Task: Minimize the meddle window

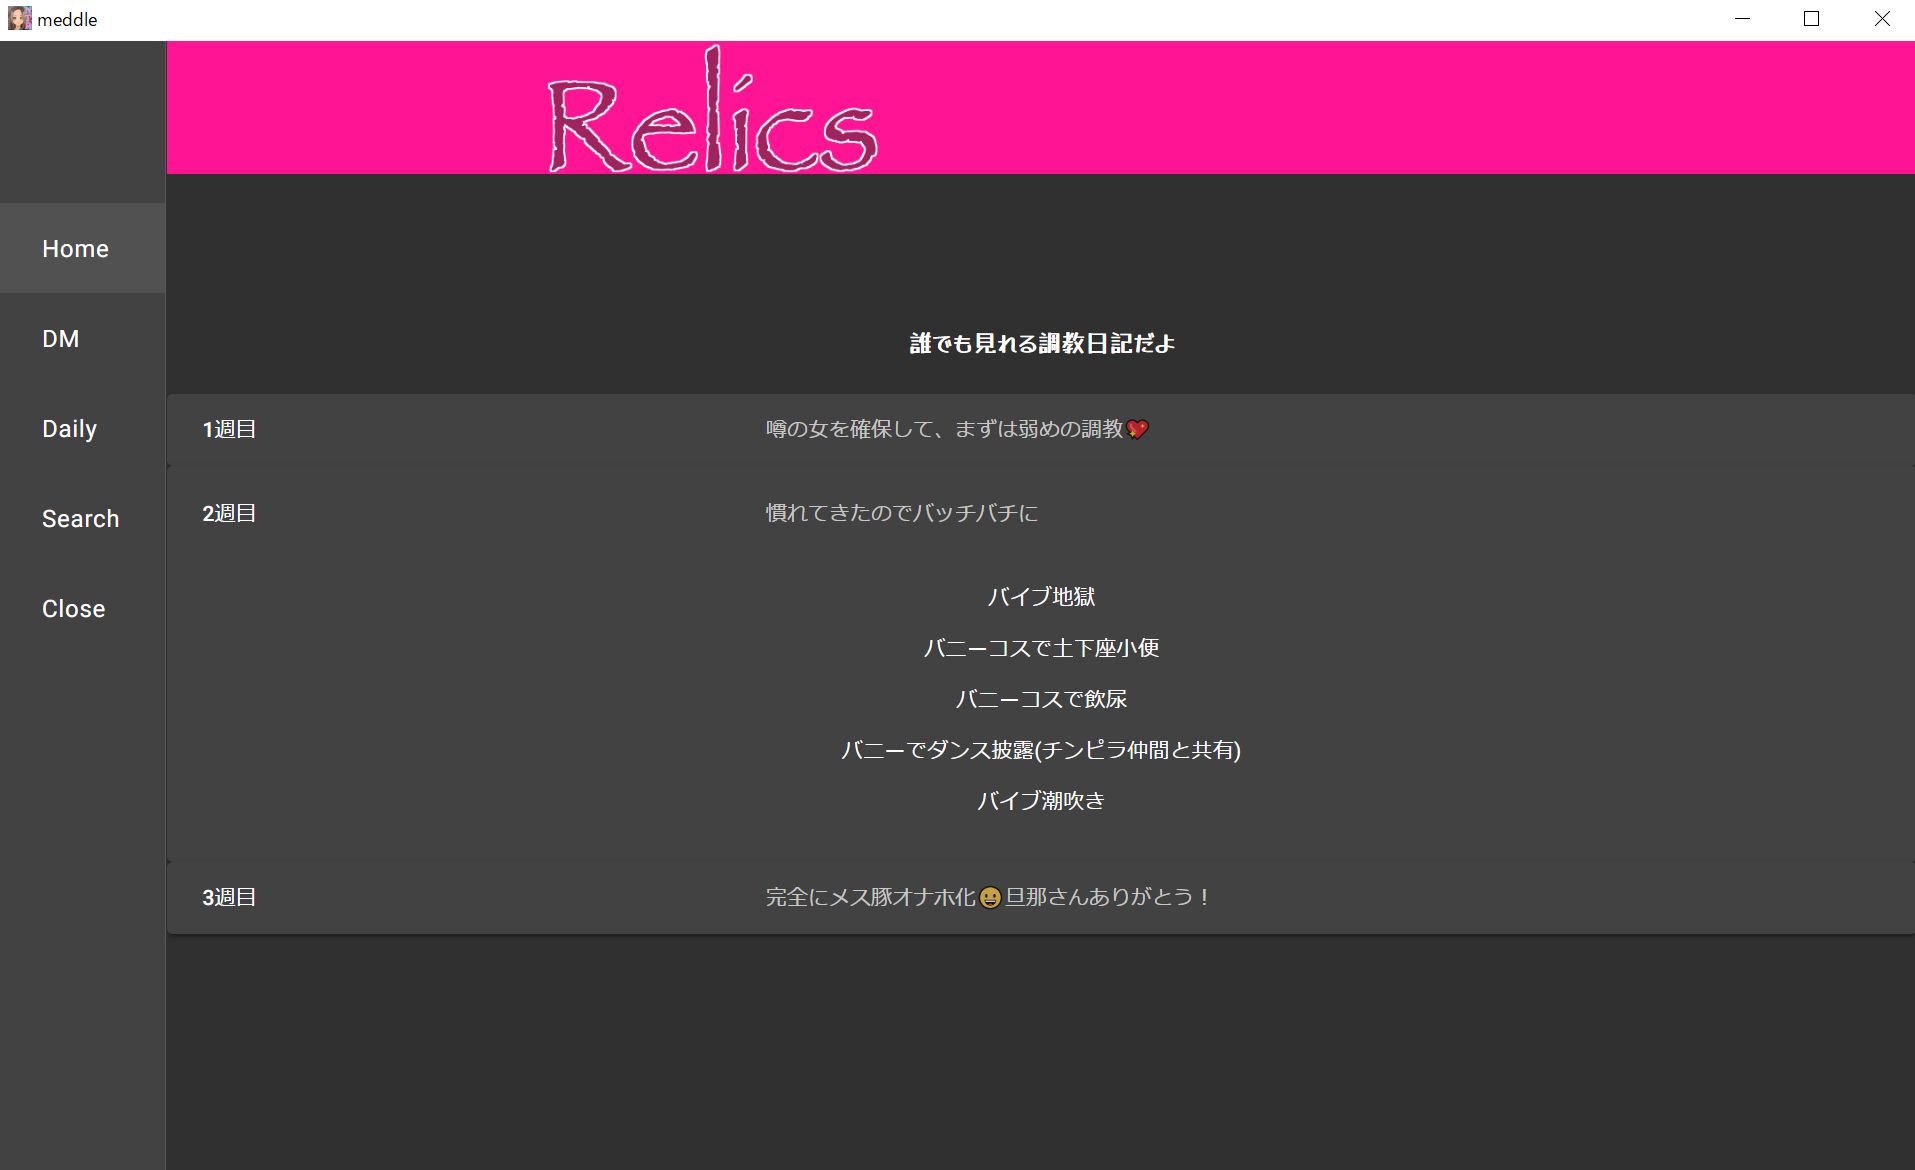Action: [1742, 19]
